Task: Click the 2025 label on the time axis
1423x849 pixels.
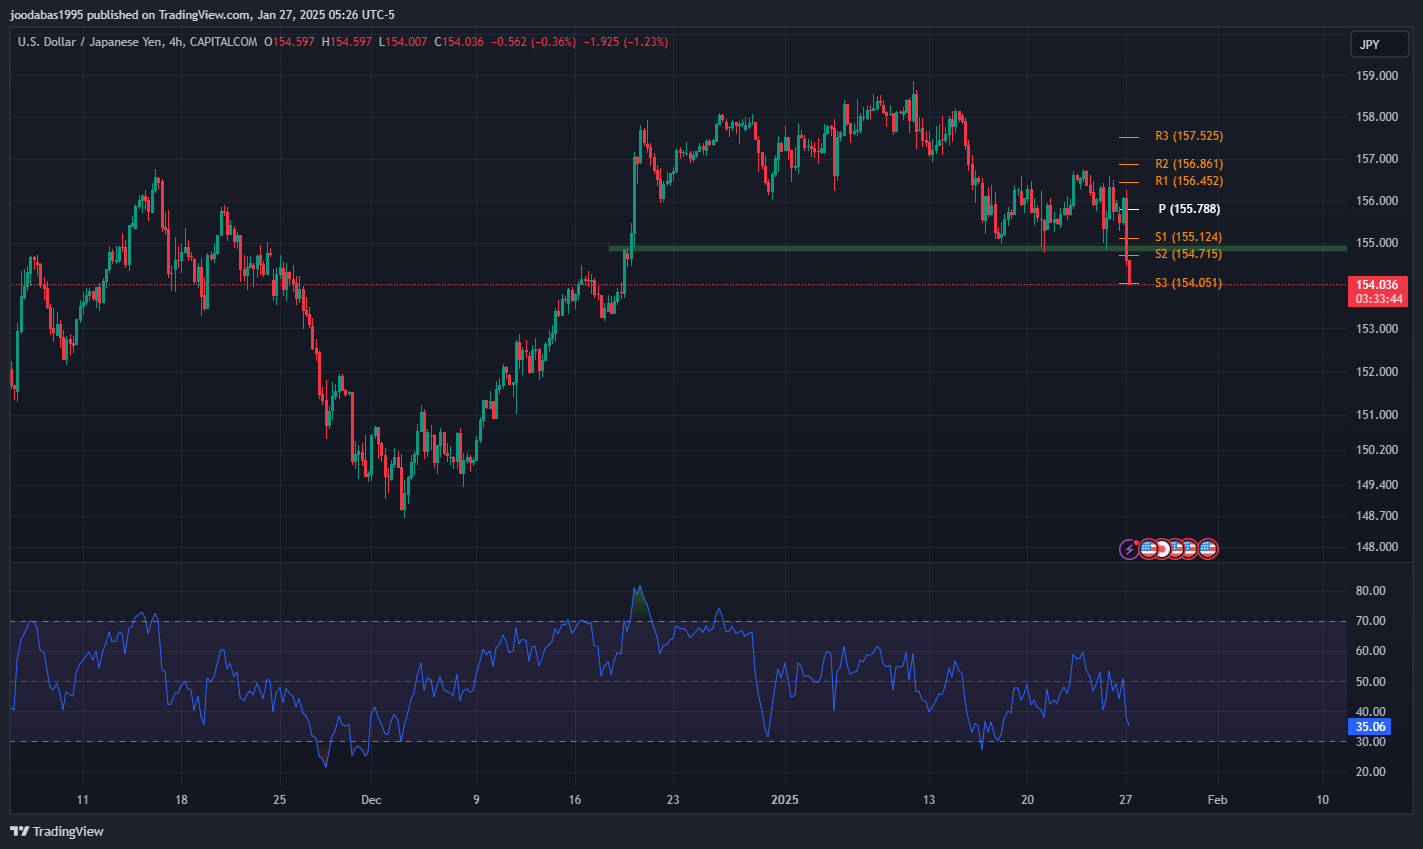Action: (x=785, y=800)
